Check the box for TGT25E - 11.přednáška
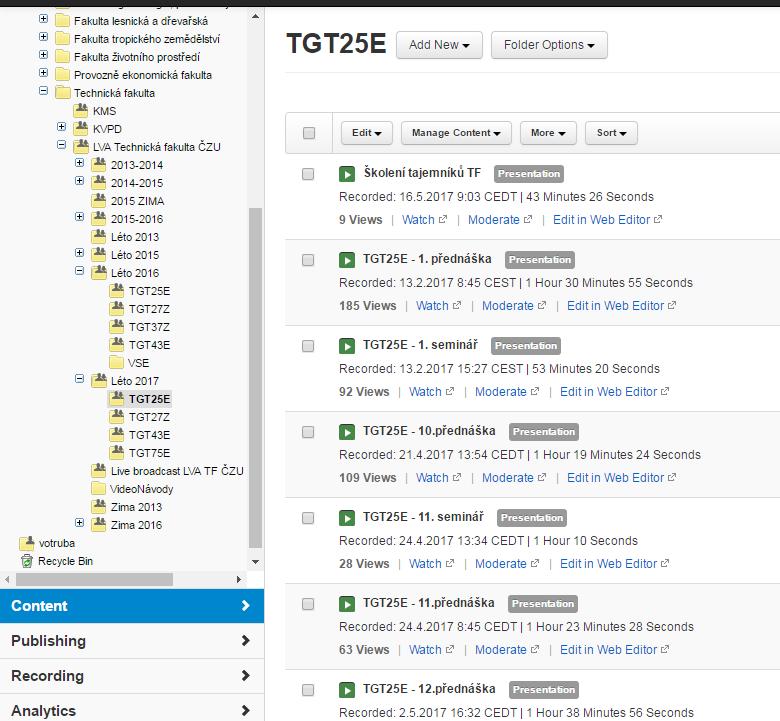This screenshot has width=780, height=721. [308, 604]
